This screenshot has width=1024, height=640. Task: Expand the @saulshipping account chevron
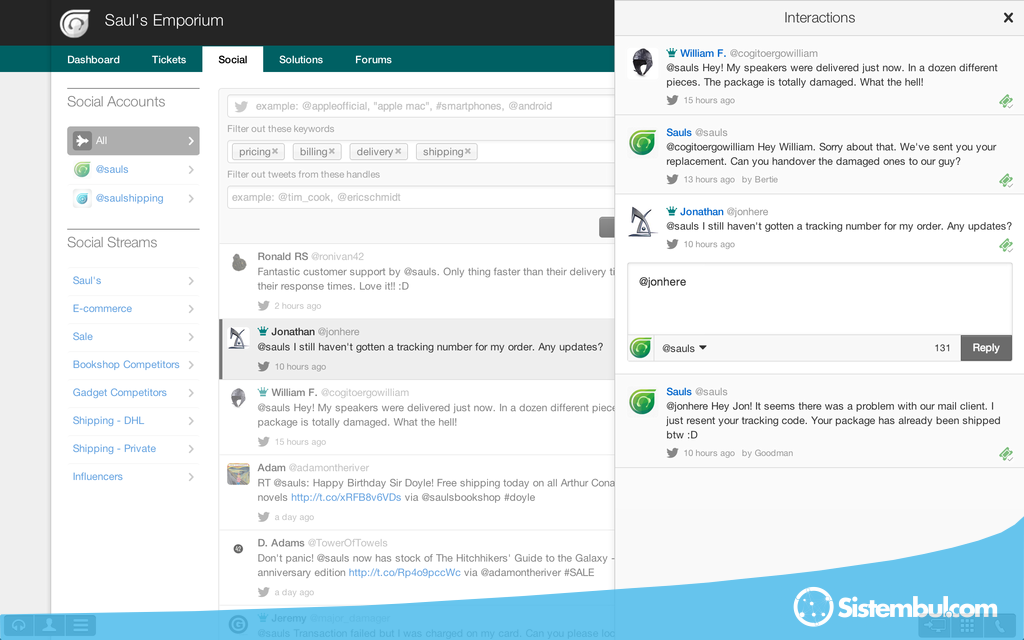(191, 199)
